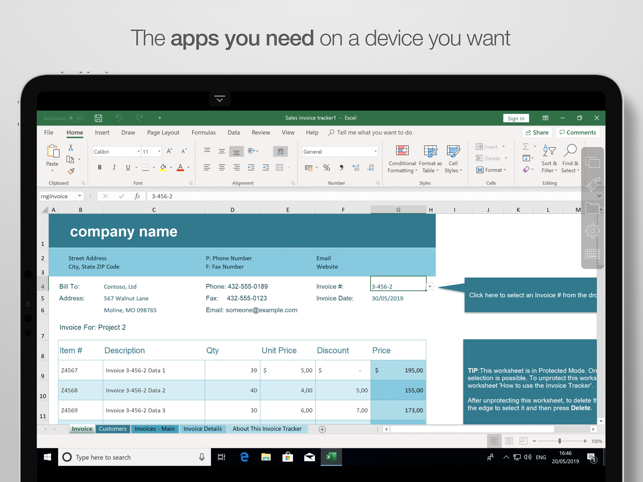
Task: Open the font name Calibri dropdown
Action: (x=138, y=152)
